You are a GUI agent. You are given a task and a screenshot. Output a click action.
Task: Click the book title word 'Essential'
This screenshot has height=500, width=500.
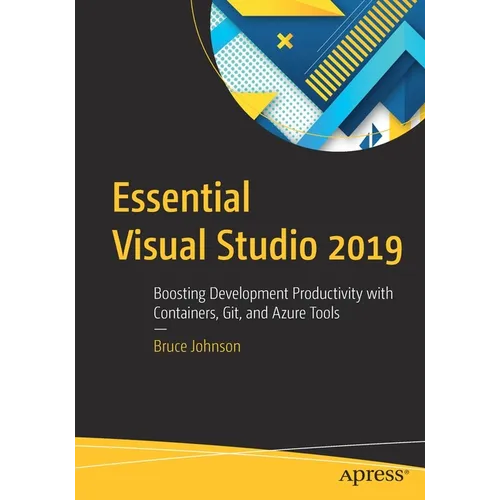181,196
